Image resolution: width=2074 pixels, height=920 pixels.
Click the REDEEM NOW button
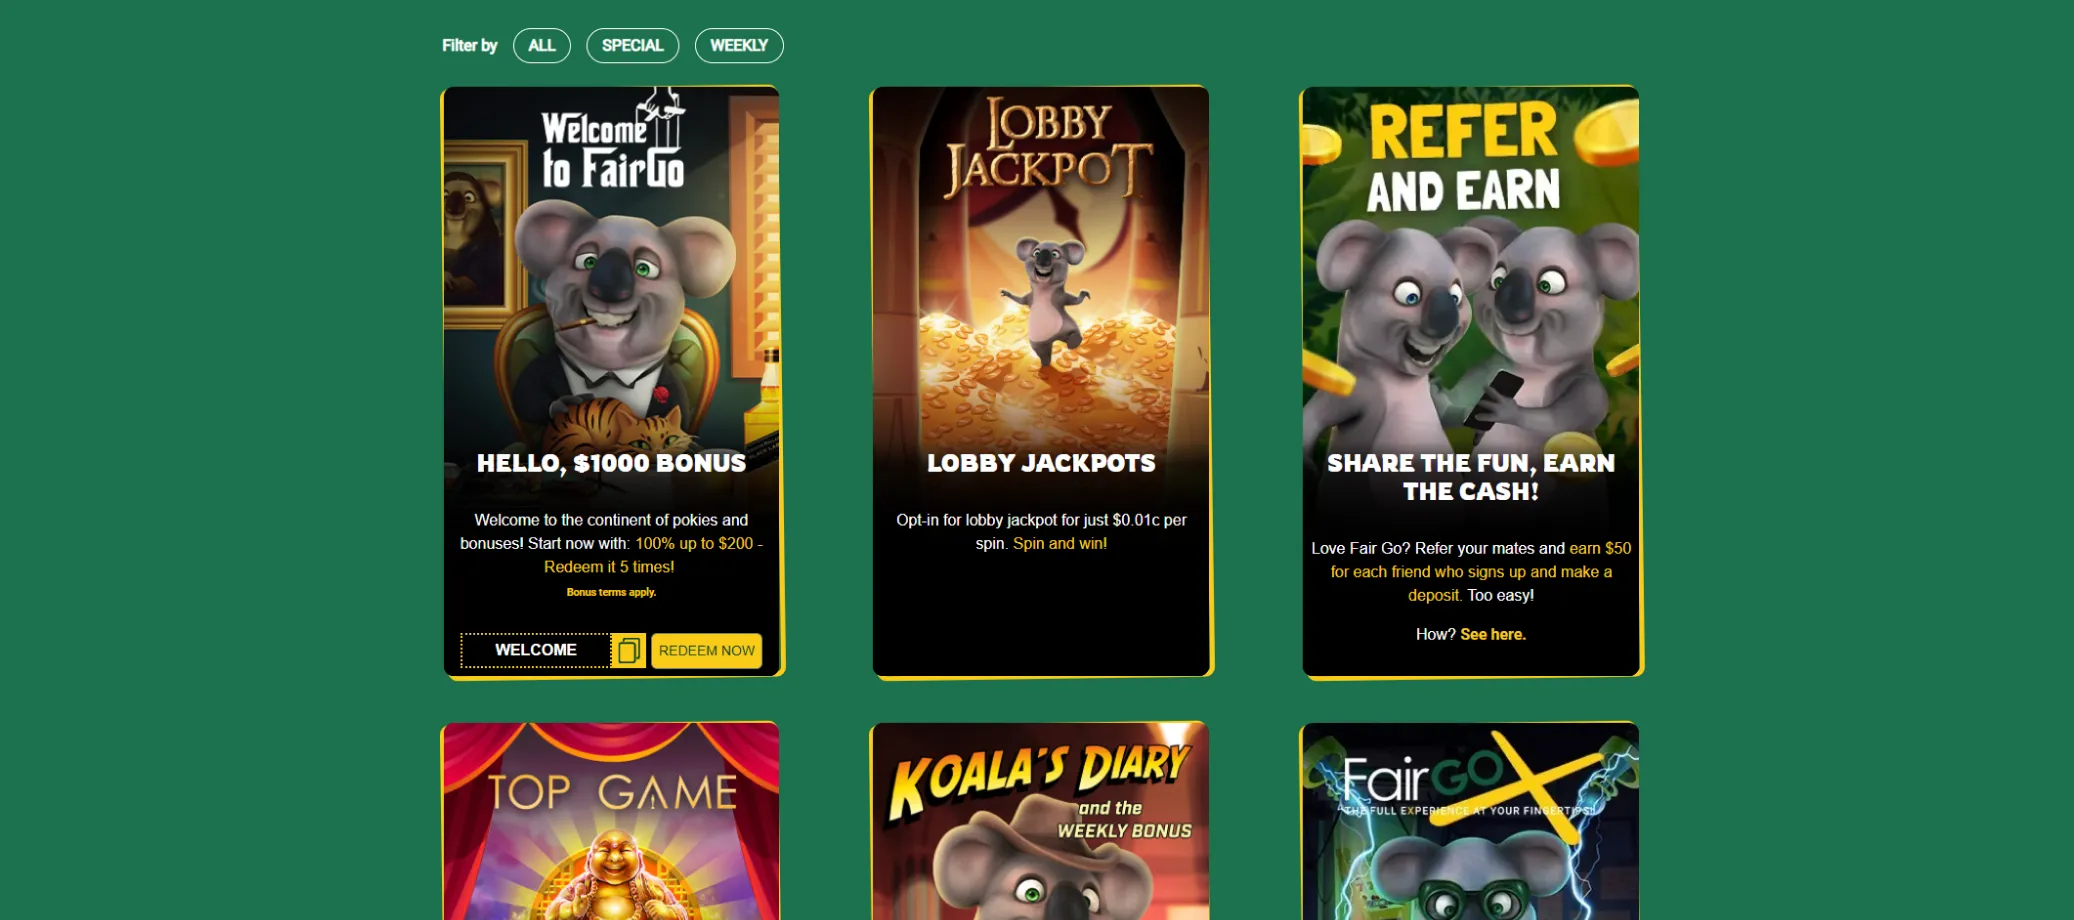tap(706, 651)
